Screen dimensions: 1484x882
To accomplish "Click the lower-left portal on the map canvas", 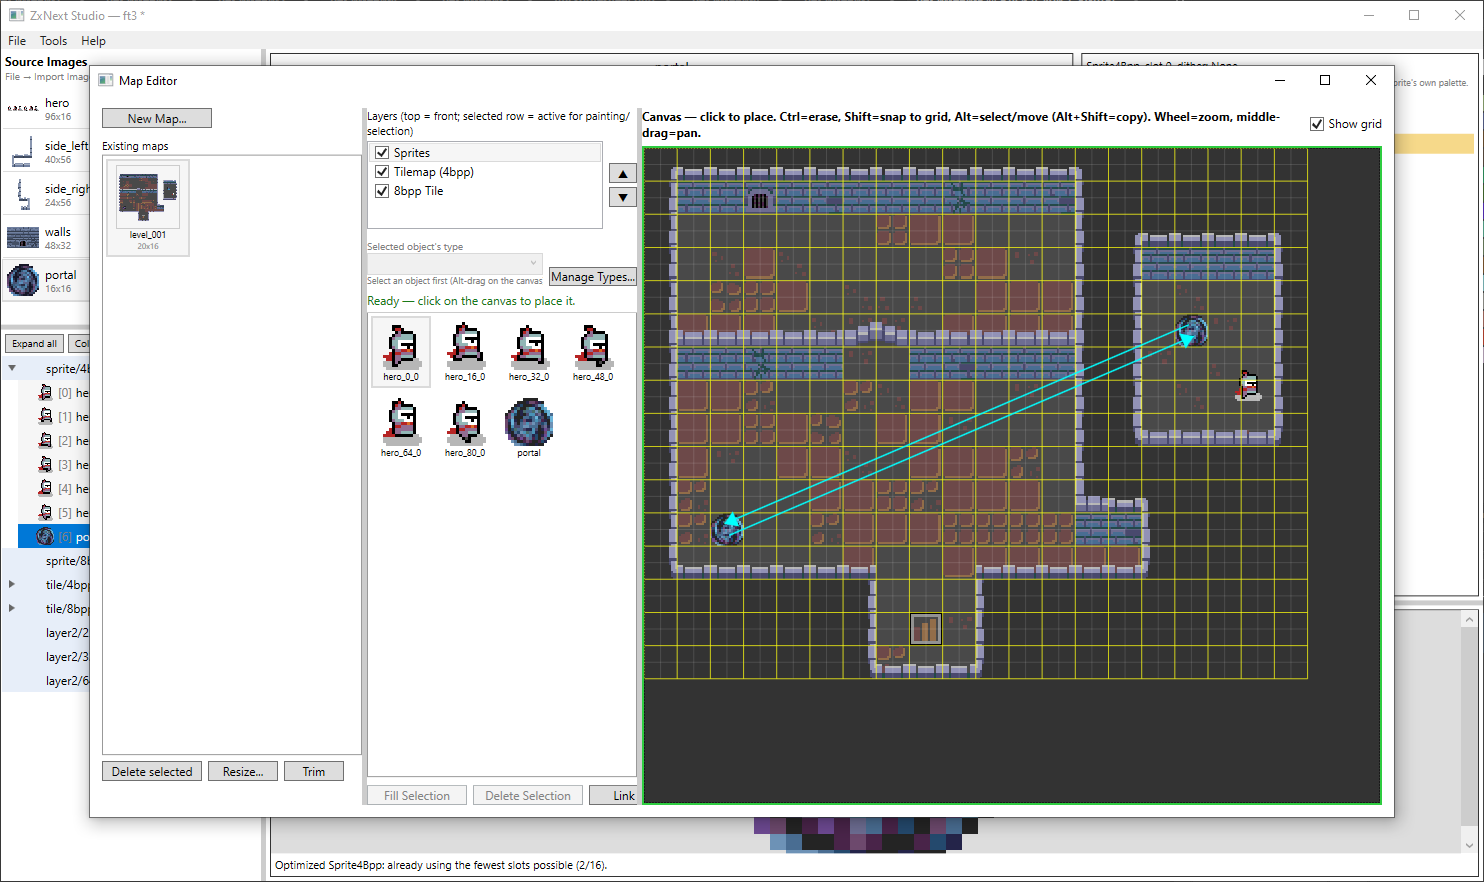I will point(727,529).
